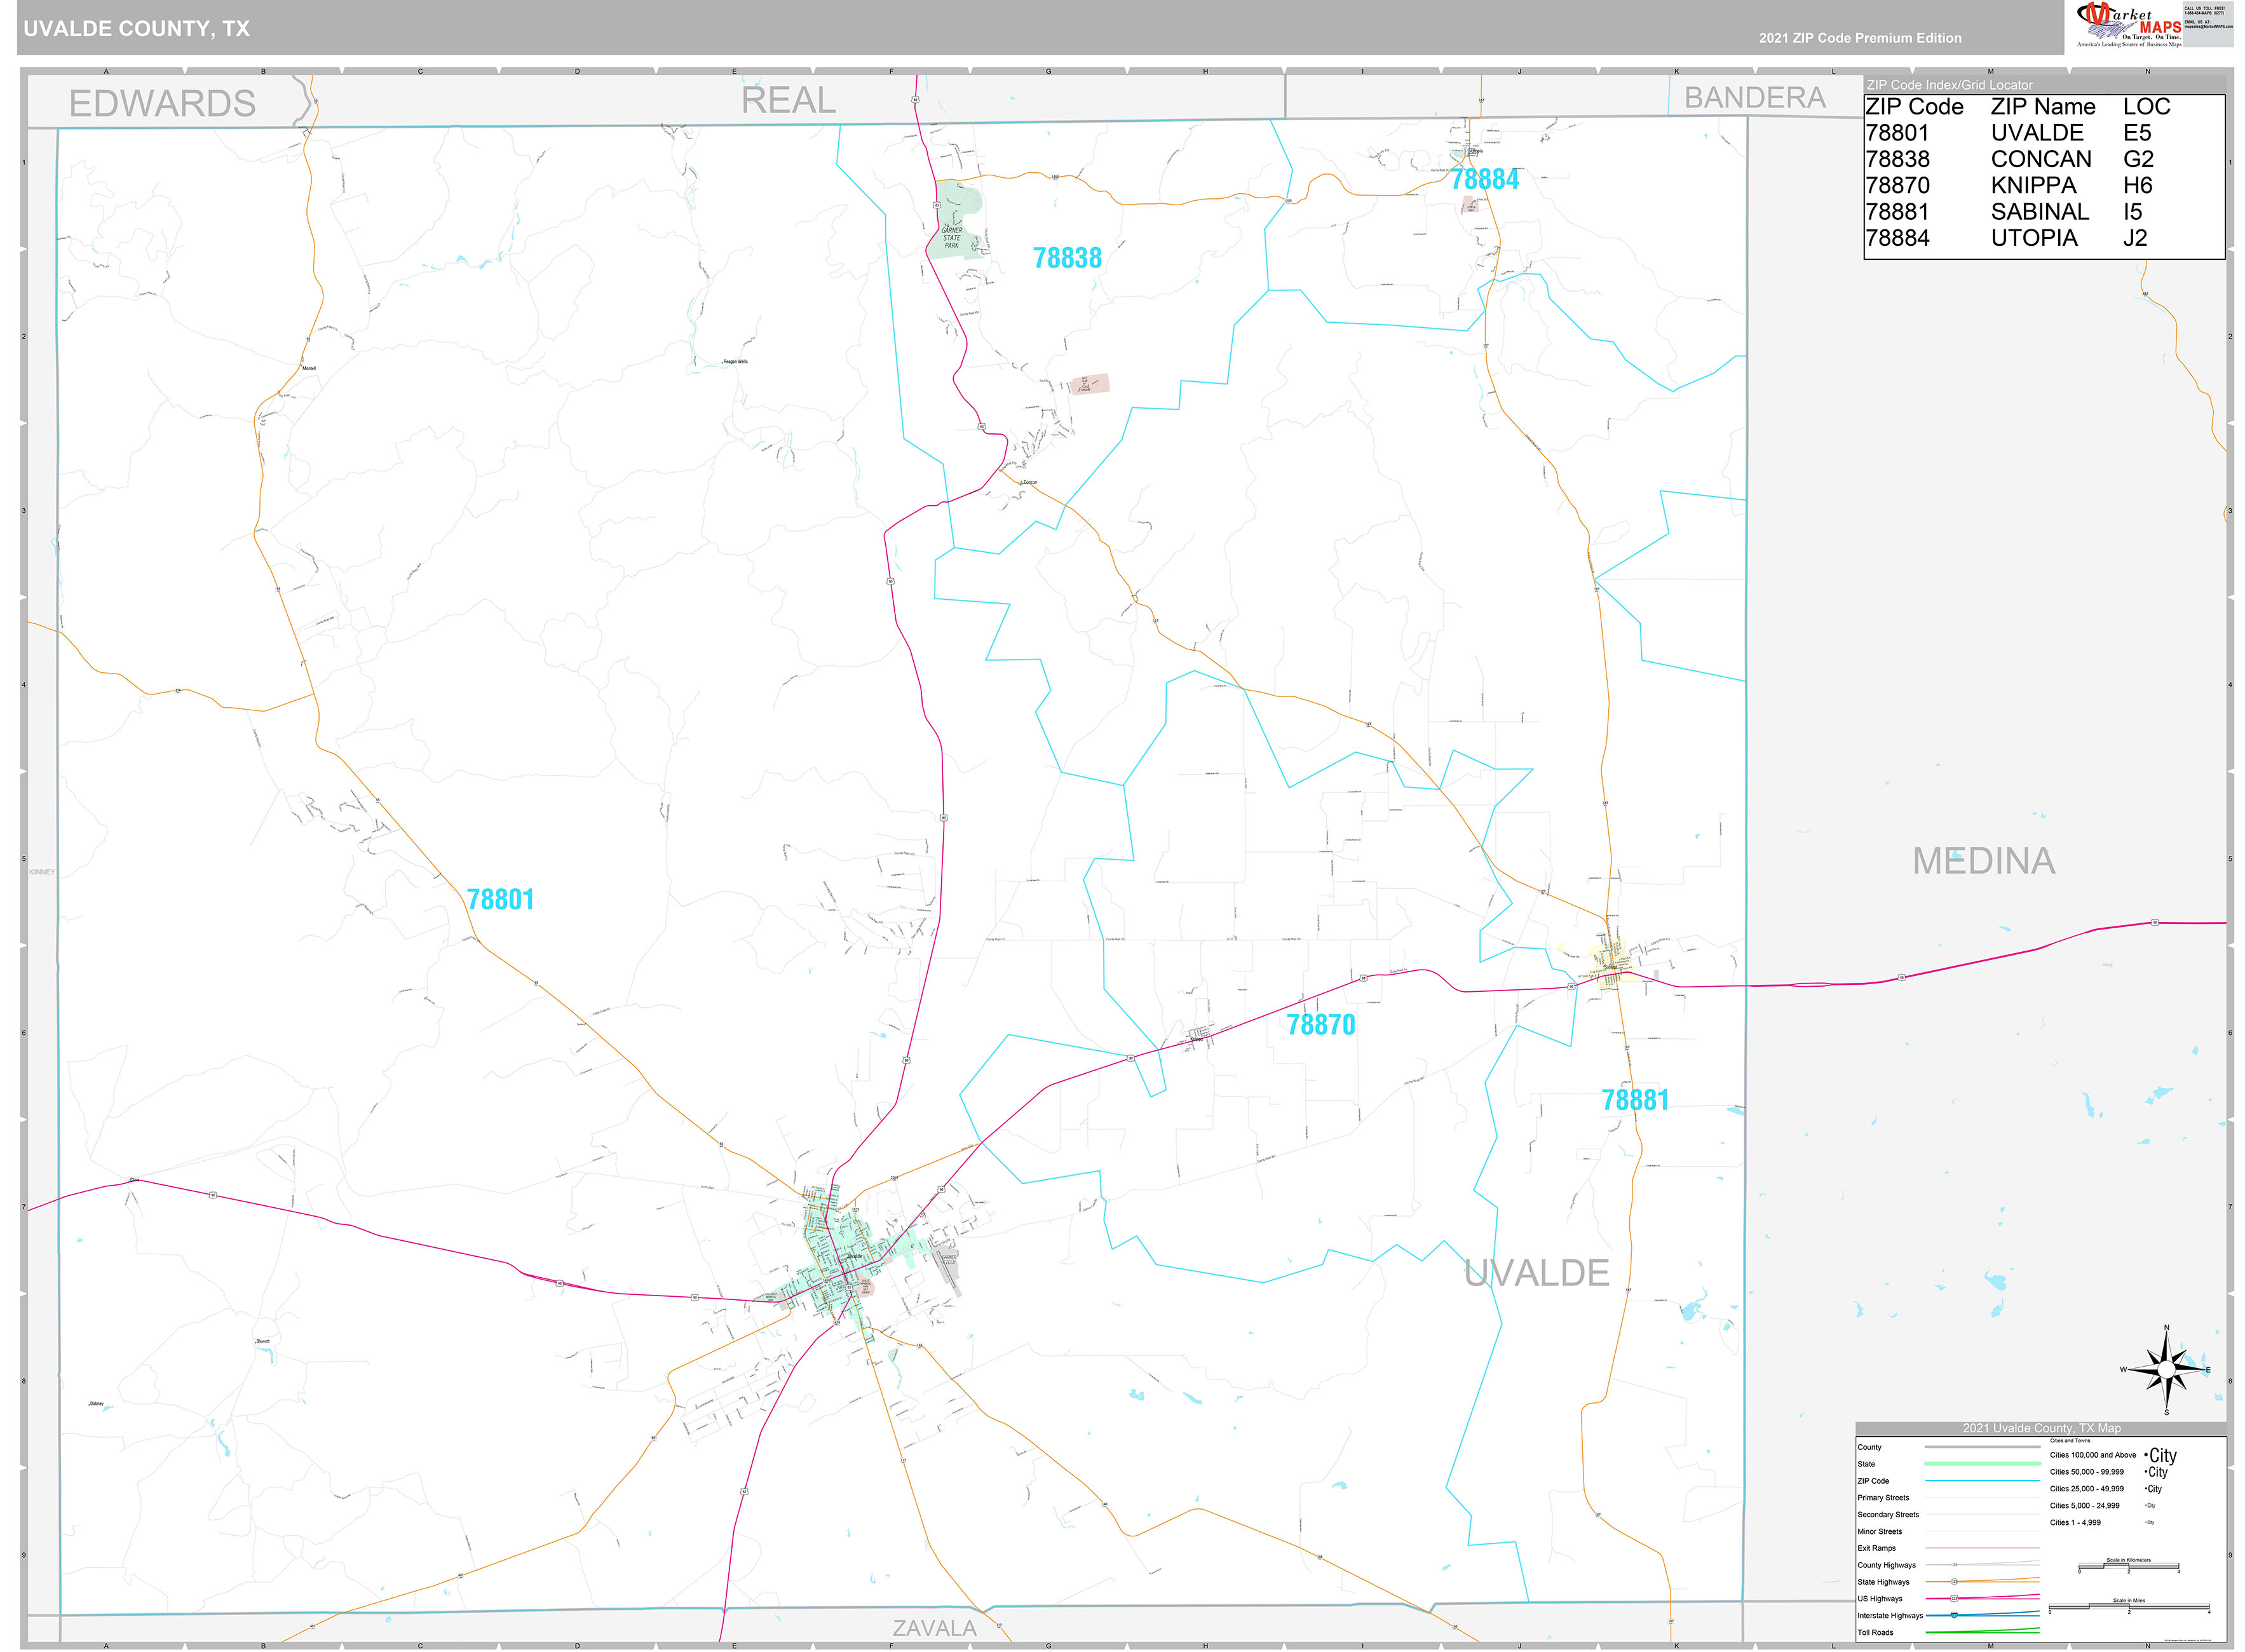Click KNIPPA in the index table
The height and width of the screenshot is (1652, 2245).
[x=2033, y=185]
